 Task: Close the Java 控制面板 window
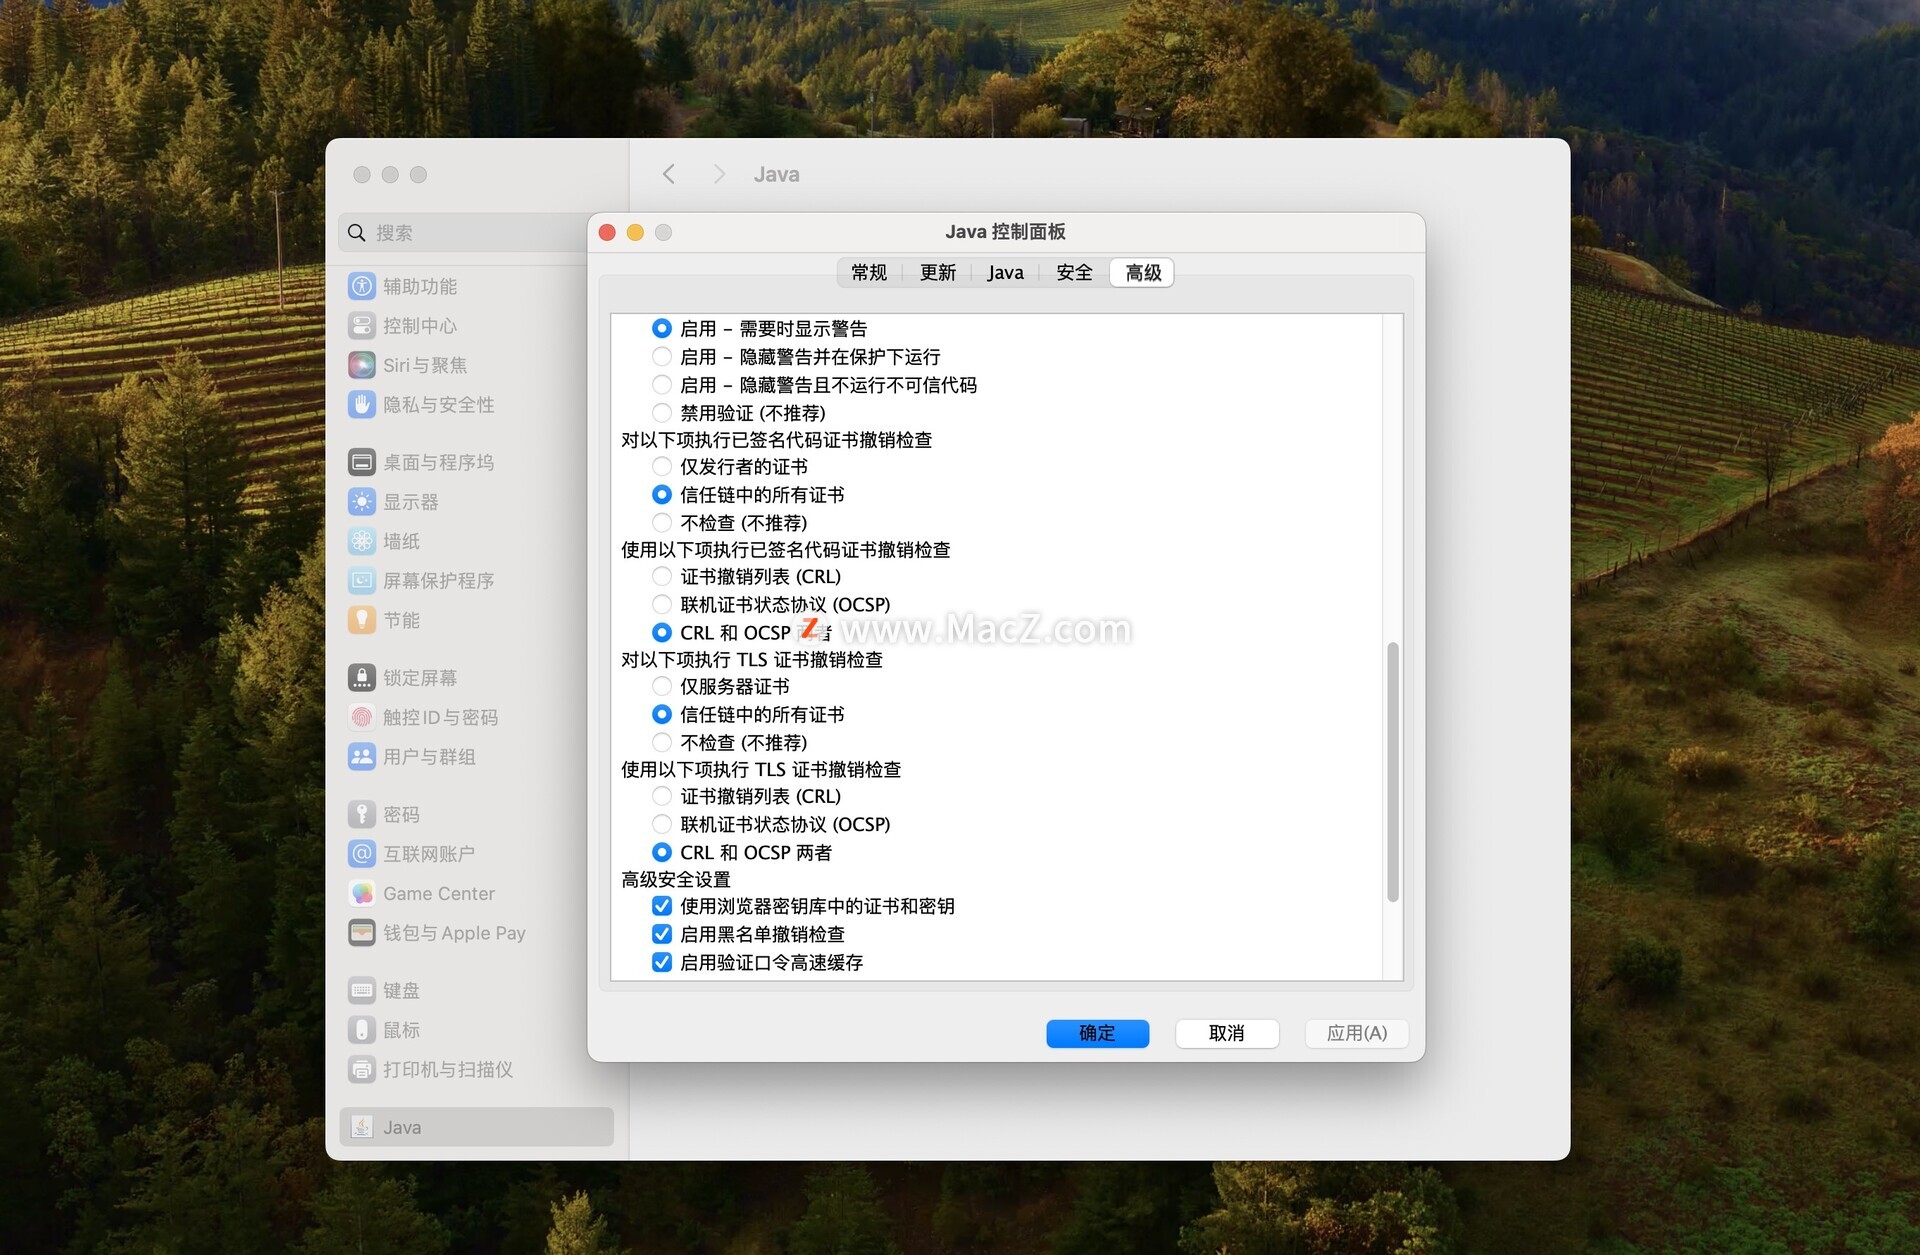point(607,233)
